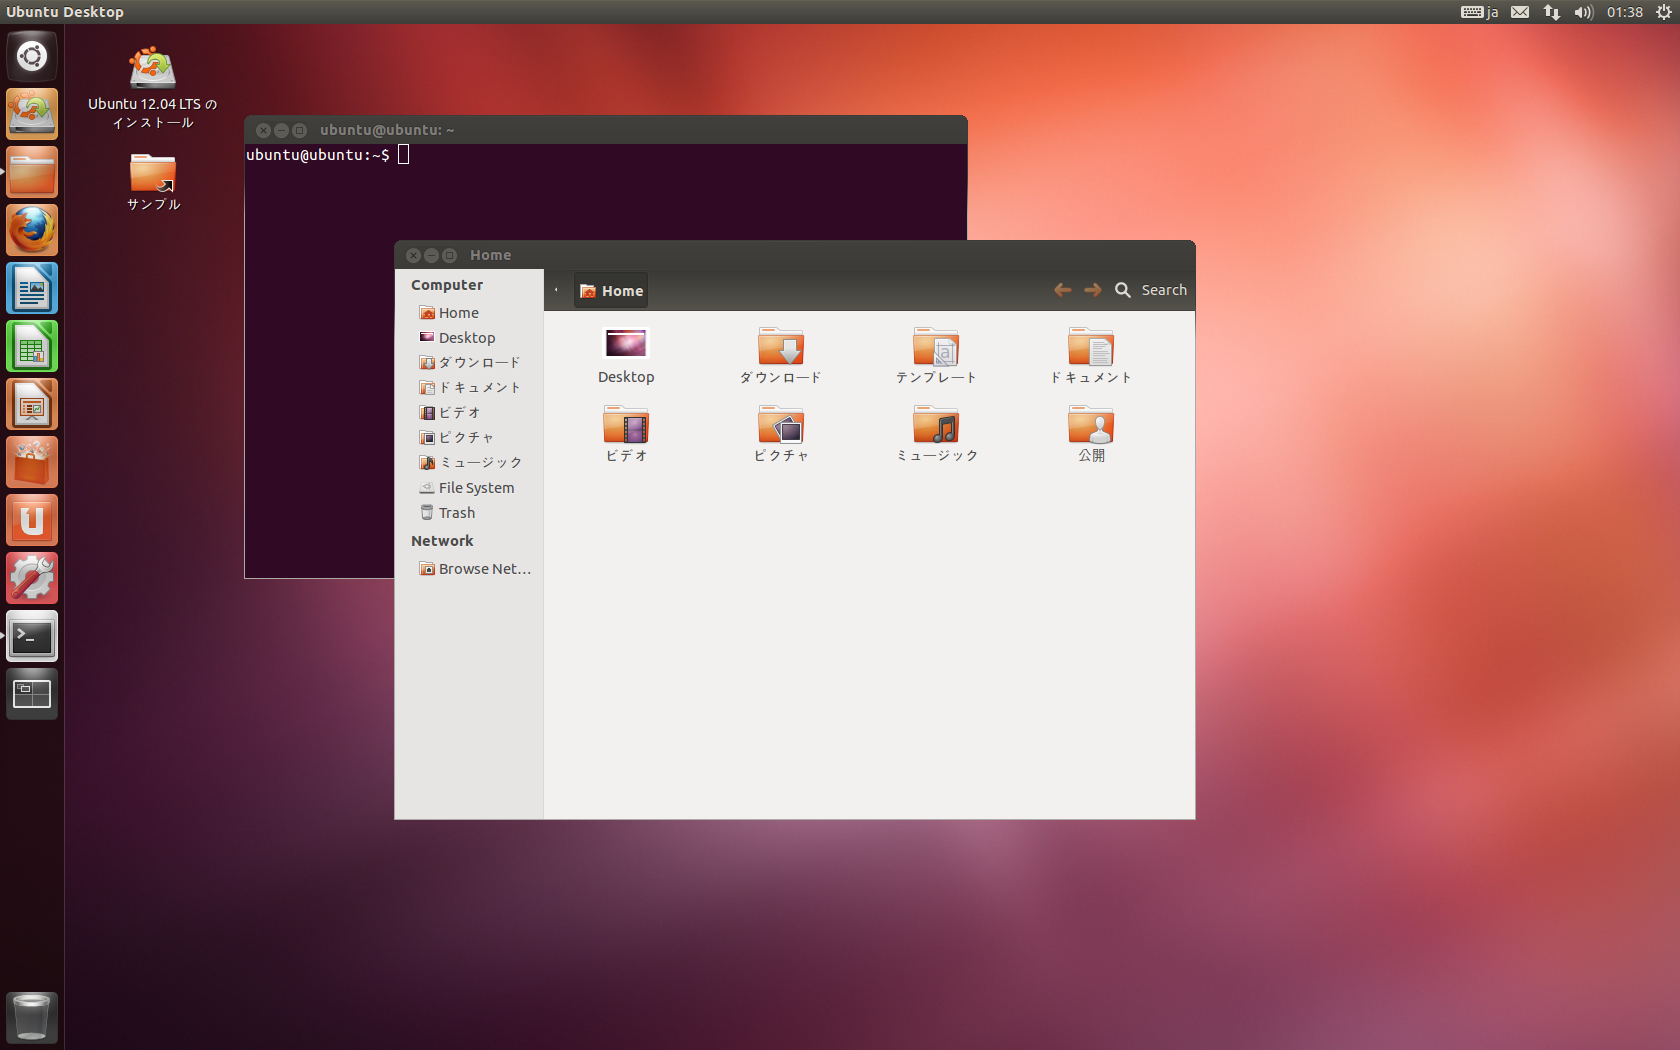Select the ミュージック folder icon
The image size is (1680, 1050).
click(936, 433)
